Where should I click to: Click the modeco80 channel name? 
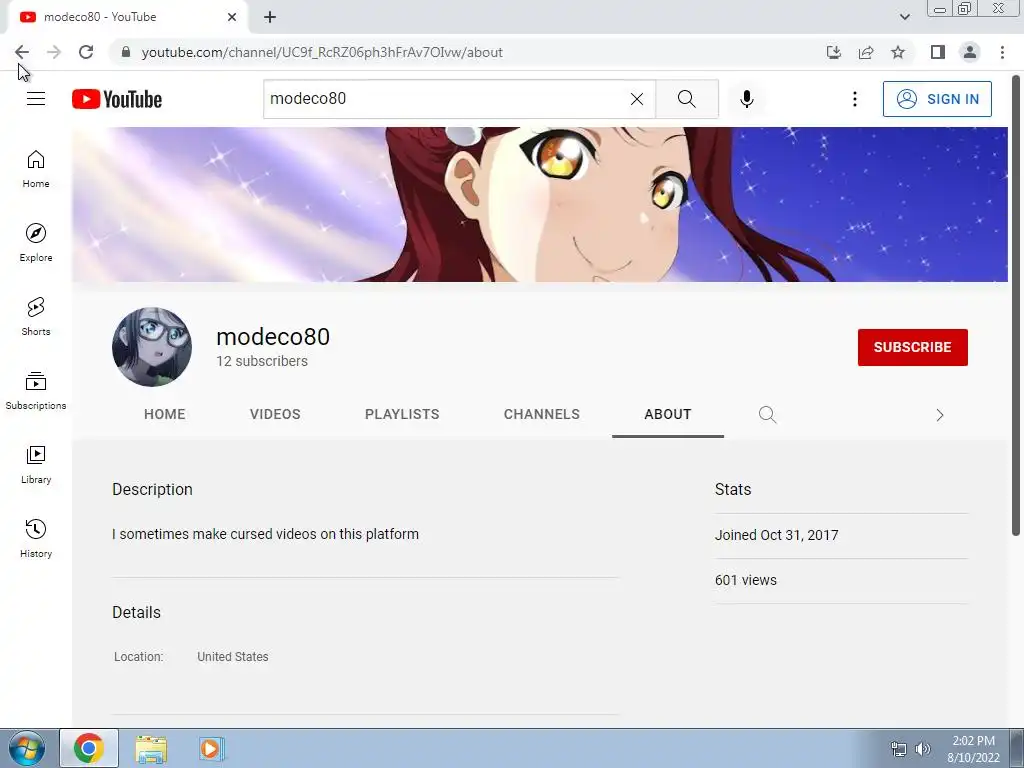coord(273,337)
